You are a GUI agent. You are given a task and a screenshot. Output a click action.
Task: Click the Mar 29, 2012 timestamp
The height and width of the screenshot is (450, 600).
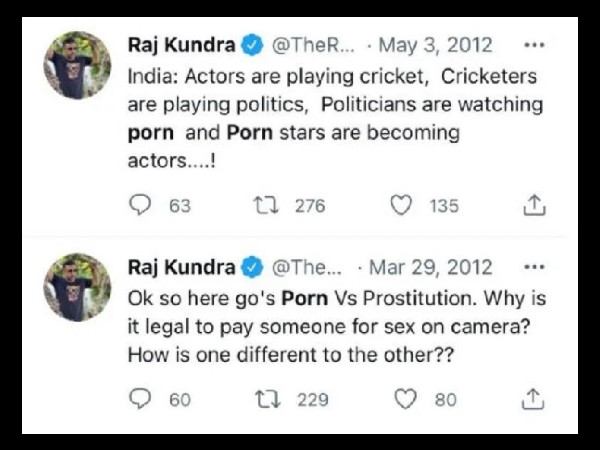click(431, 267)
